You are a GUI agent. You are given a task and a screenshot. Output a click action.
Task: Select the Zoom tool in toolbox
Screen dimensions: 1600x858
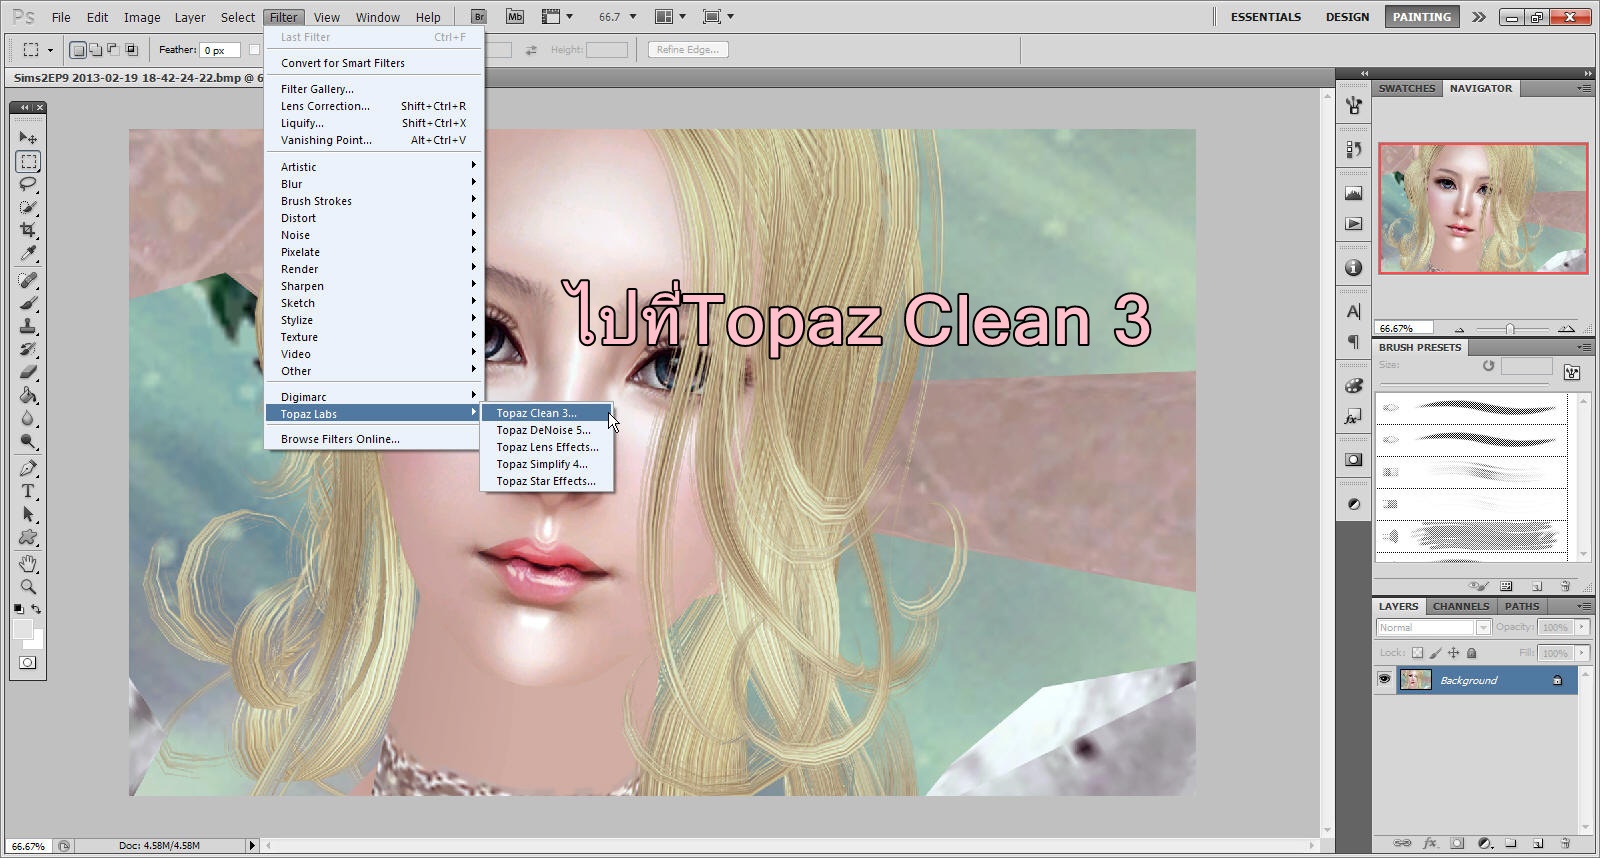click(28, 587)
